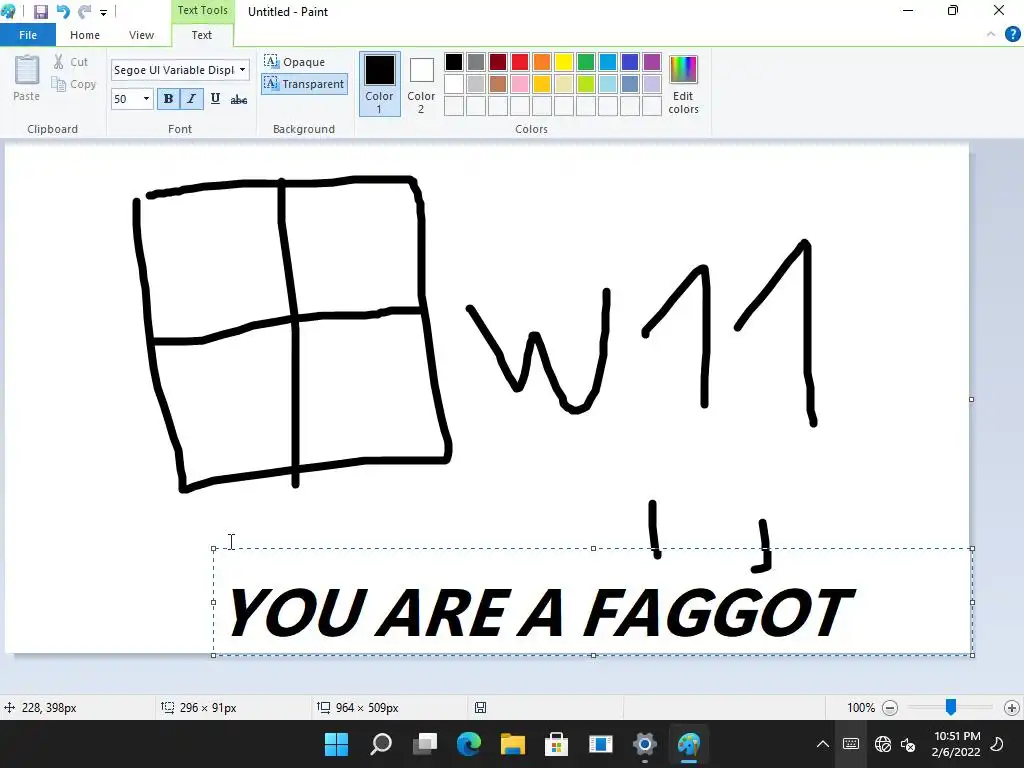Image resolution: width=1024 pixels, height=768 pixels.
Task: Click the Redo arrow icon
Action: pyautogui.click(x=84, y=12)
